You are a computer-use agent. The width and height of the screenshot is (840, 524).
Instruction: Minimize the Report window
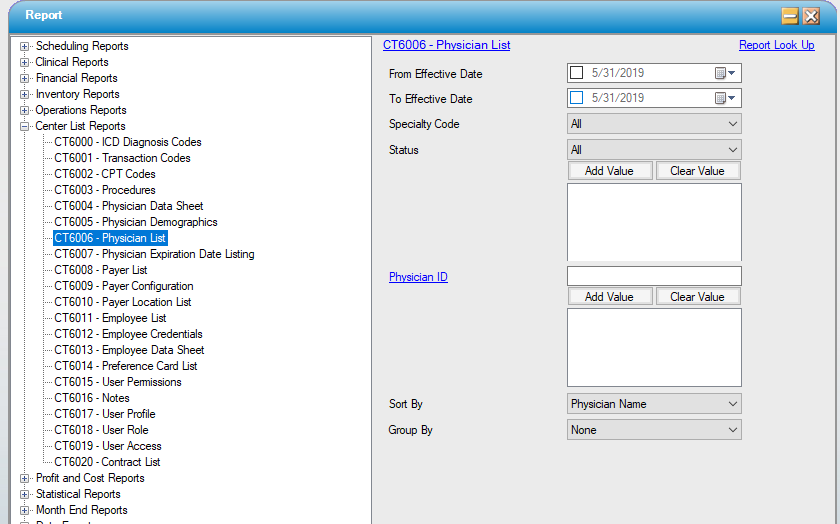coord(790,16)
